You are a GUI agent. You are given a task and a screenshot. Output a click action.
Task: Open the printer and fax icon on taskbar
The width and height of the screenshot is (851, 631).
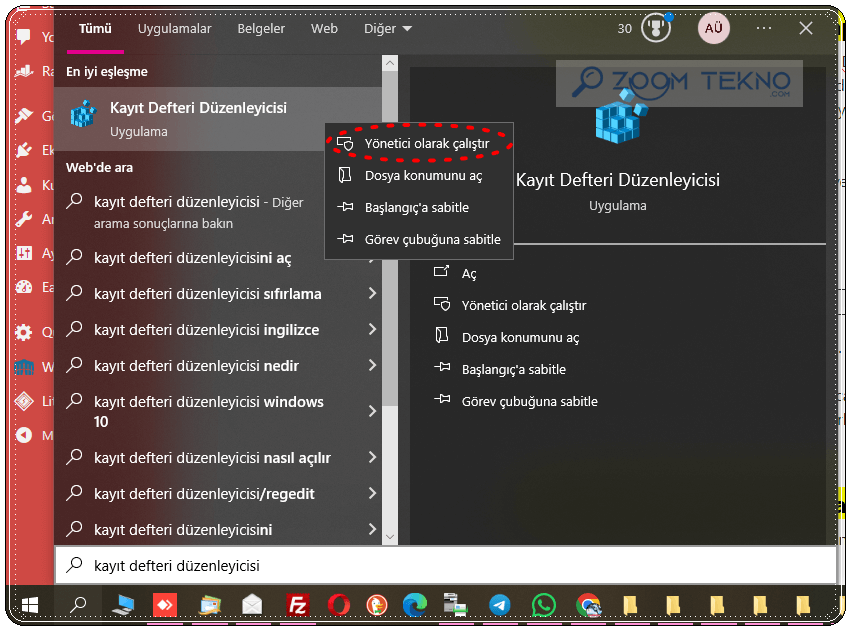pos(455,604)
